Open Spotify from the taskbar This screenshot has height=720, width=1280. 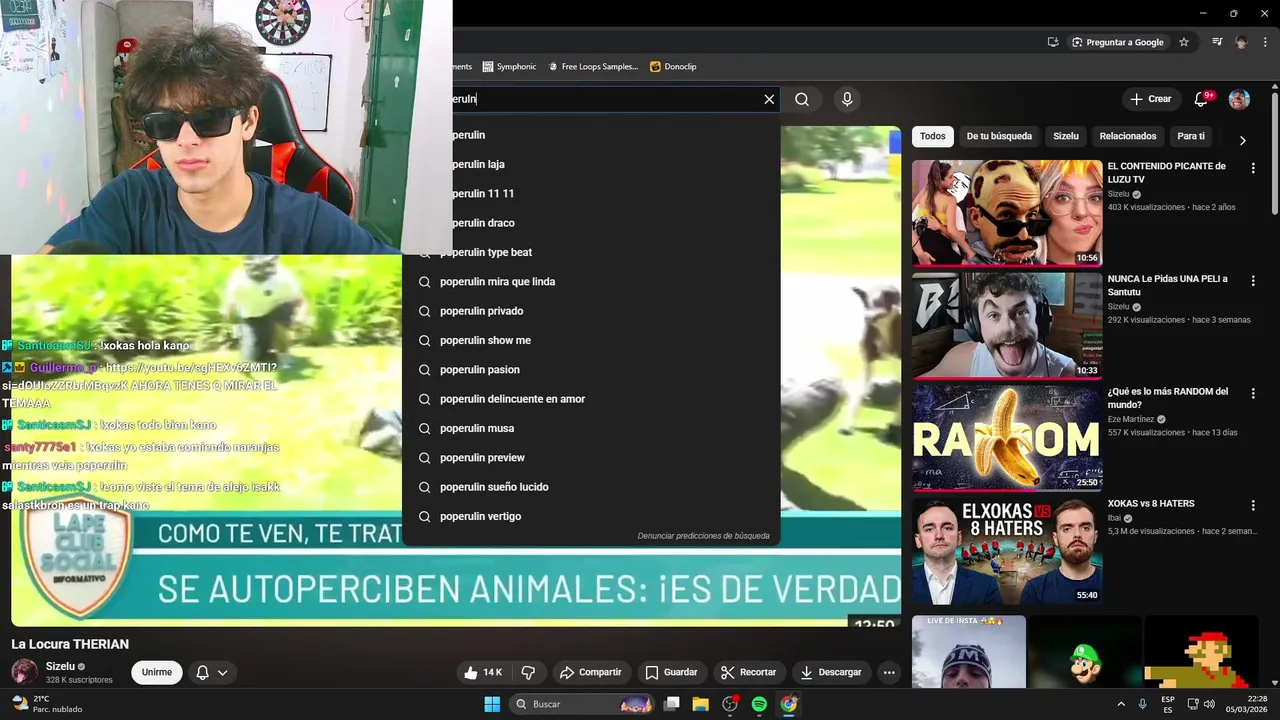[759, 704]
